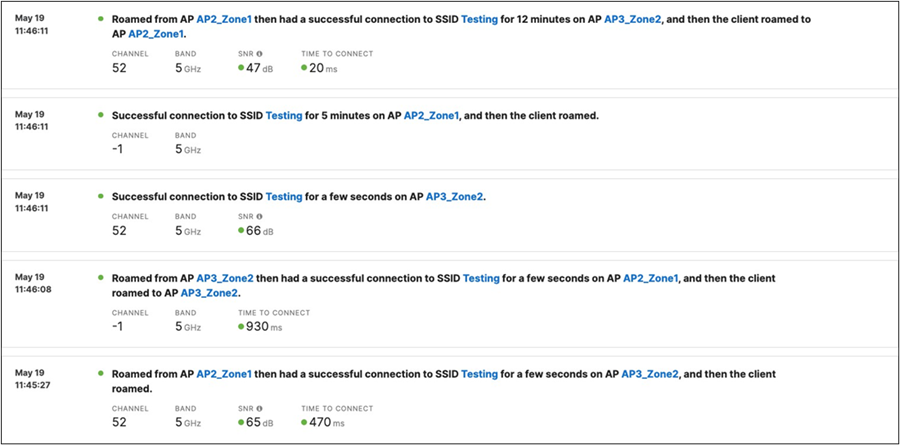The image size is (900, 445).
Task: Click green dot next to 930 ms
Action: pos(241,327)
